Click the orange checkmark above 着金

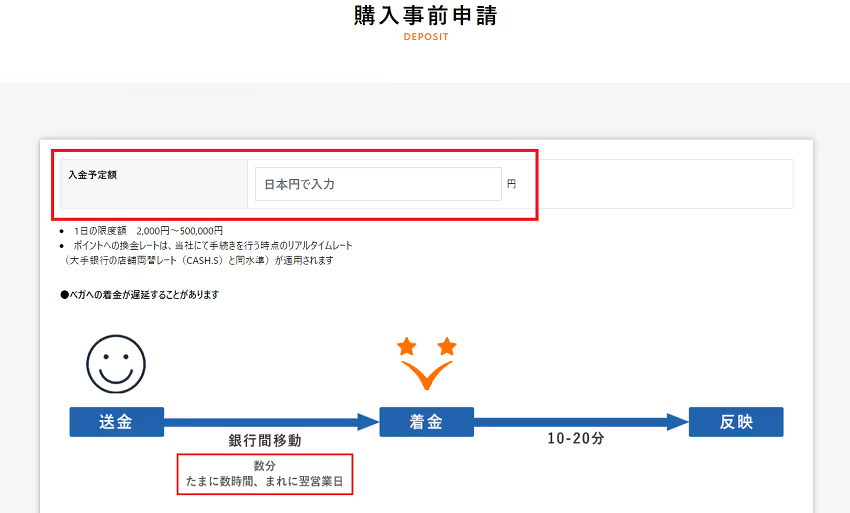[427, 375]
